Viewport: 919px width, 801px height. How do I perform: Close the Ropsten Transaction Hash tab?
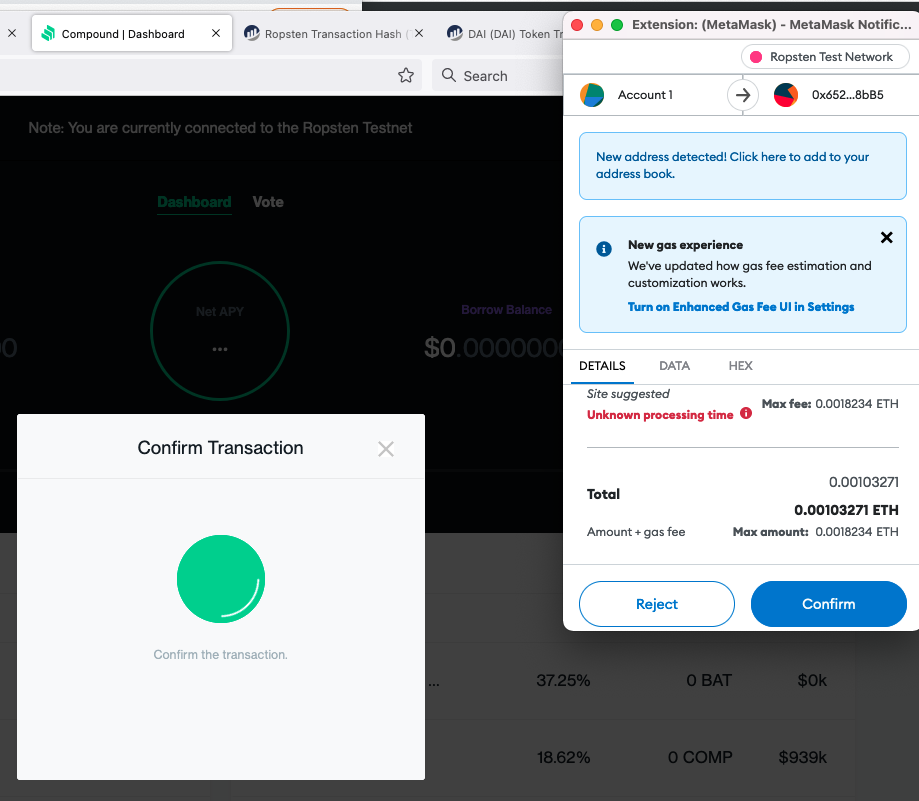coord(418,33)
